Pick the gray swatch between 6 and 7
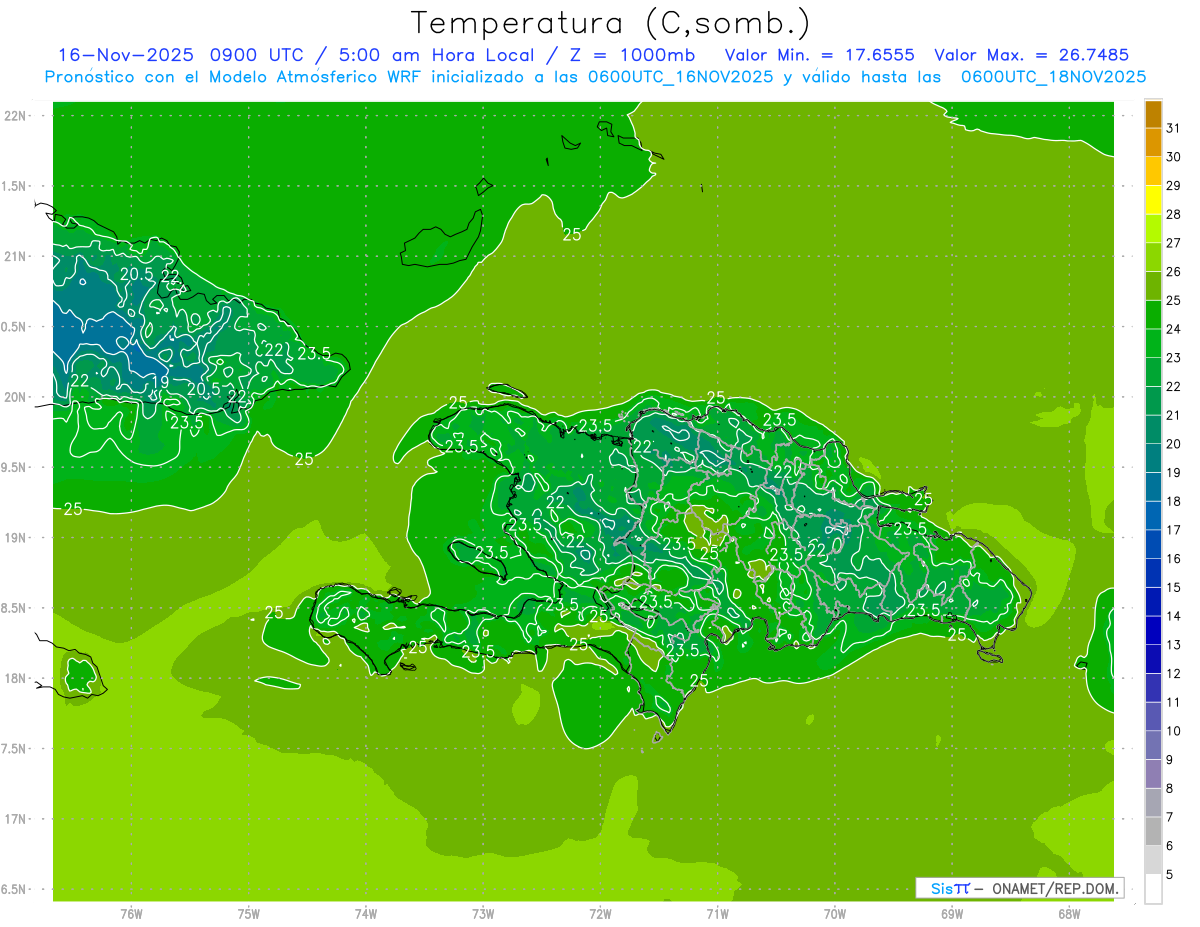The image size is (1200, 927). [1153, 832]
